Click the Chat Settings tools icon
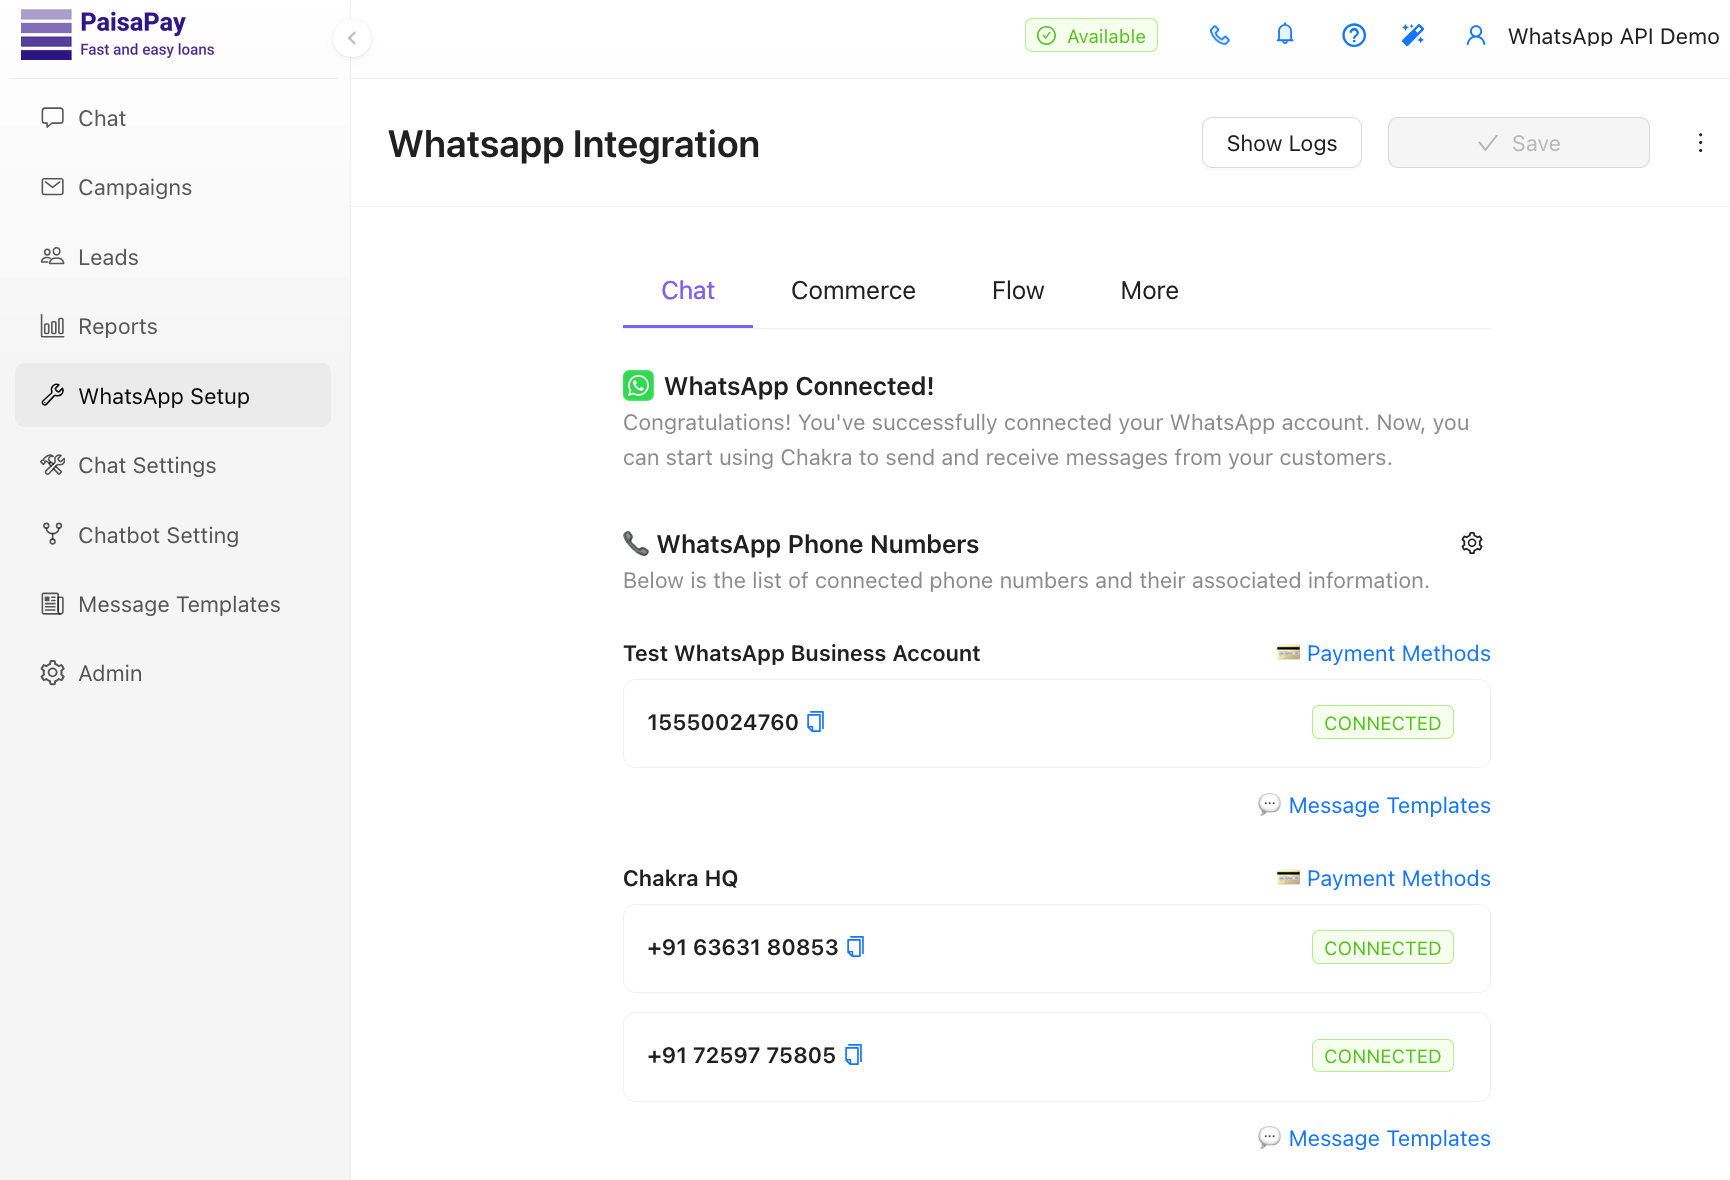The image size is (1730, 1180). coord(53,465)
